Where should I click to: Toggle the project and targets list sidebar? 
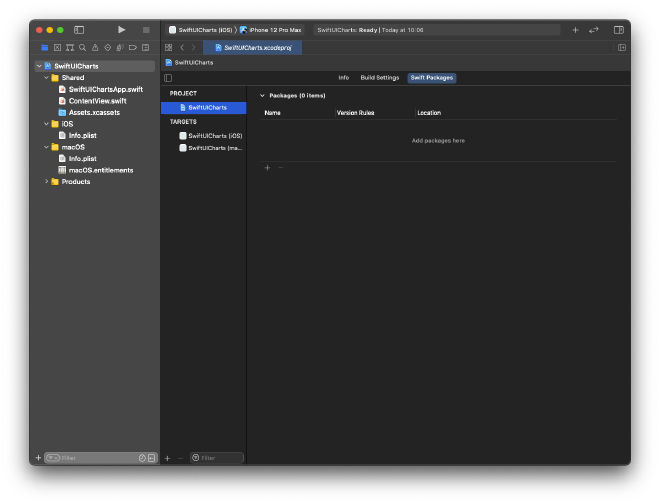[x=168, y=77]
